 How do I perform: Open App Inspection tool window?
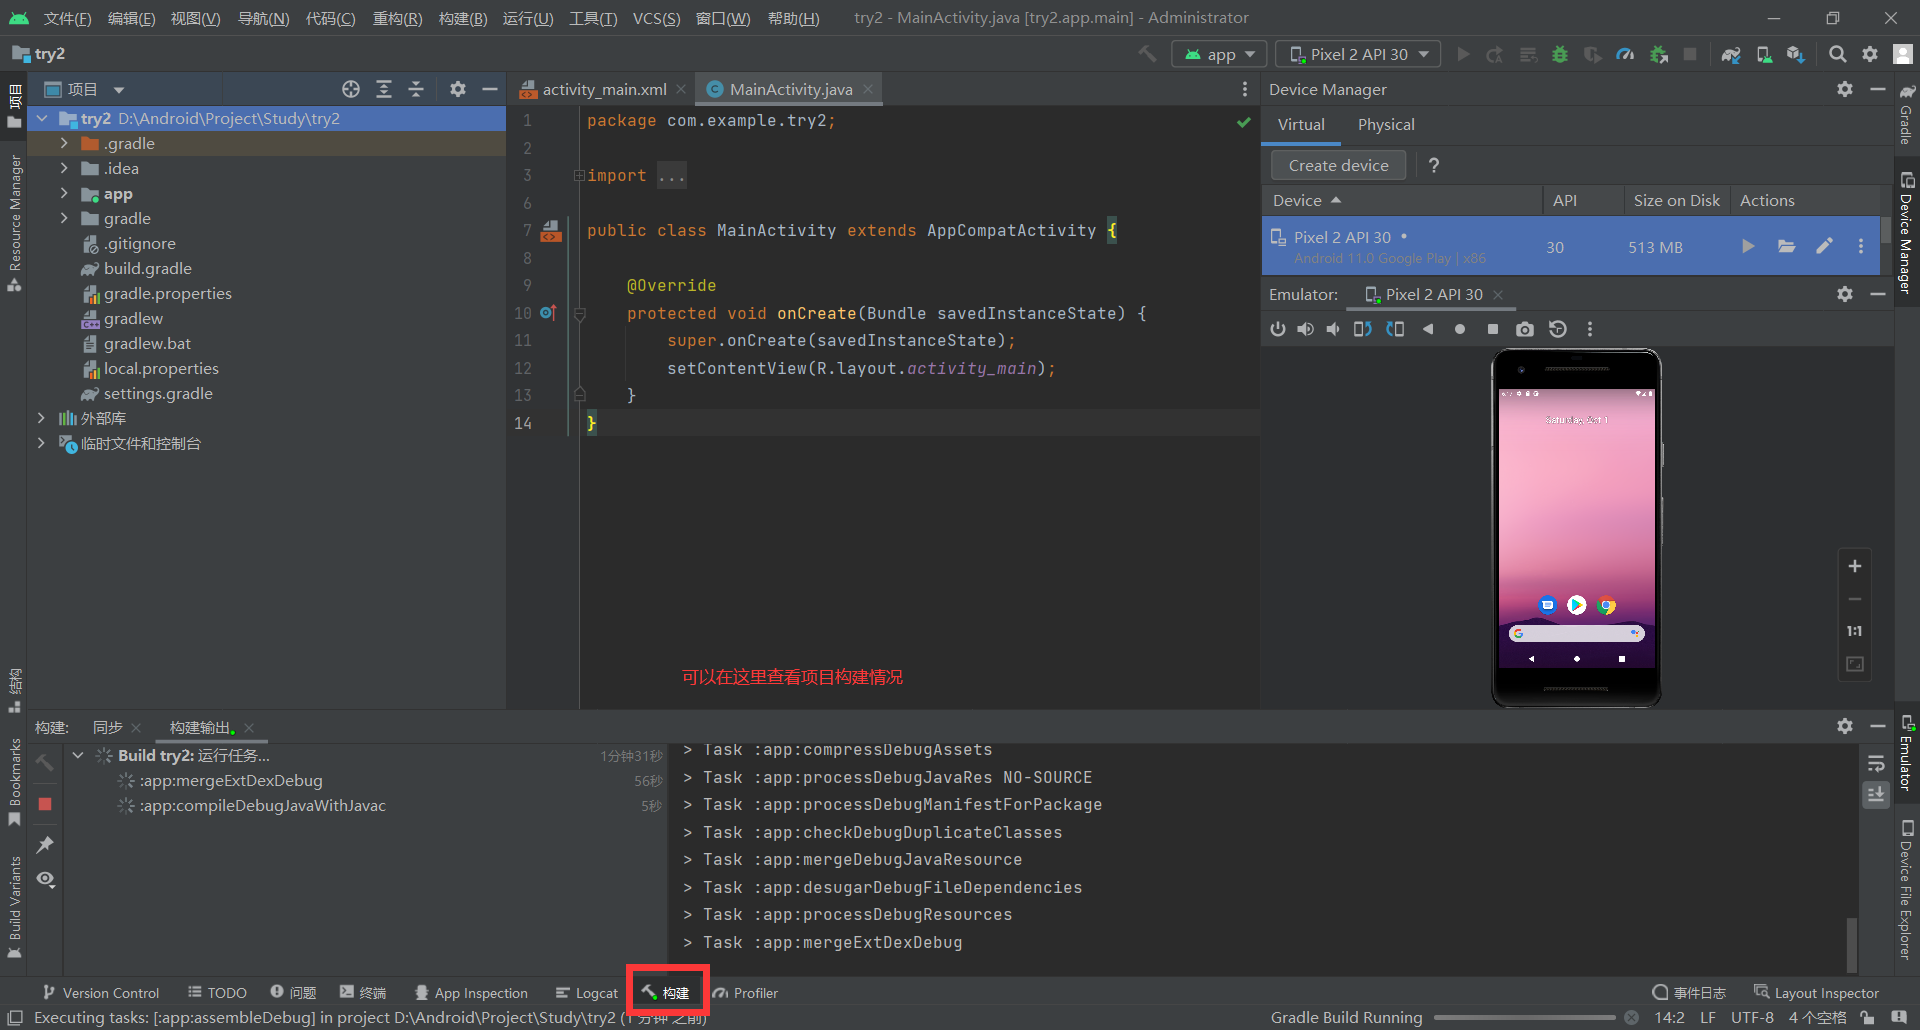click(471, 992)
